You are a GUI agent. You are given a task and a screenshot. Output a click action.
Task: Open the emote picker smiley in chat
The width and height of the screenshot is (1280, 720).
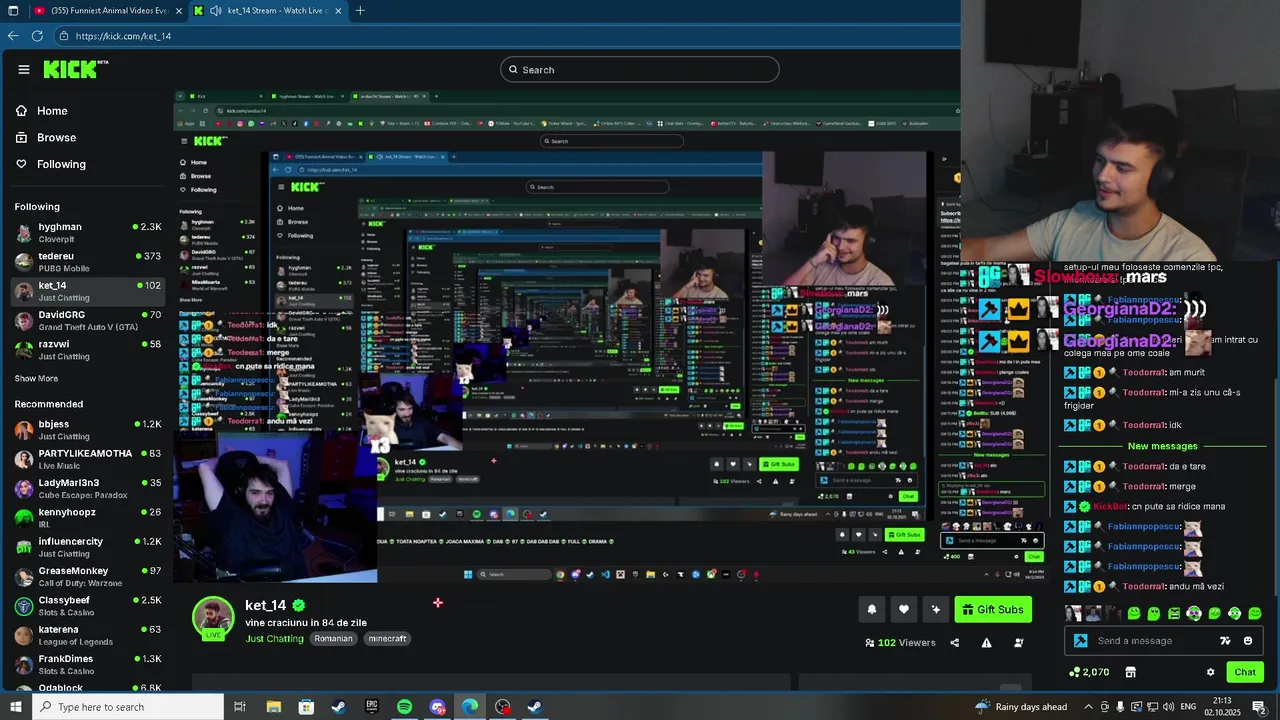pyautogui.click(x=1248, y=641)
